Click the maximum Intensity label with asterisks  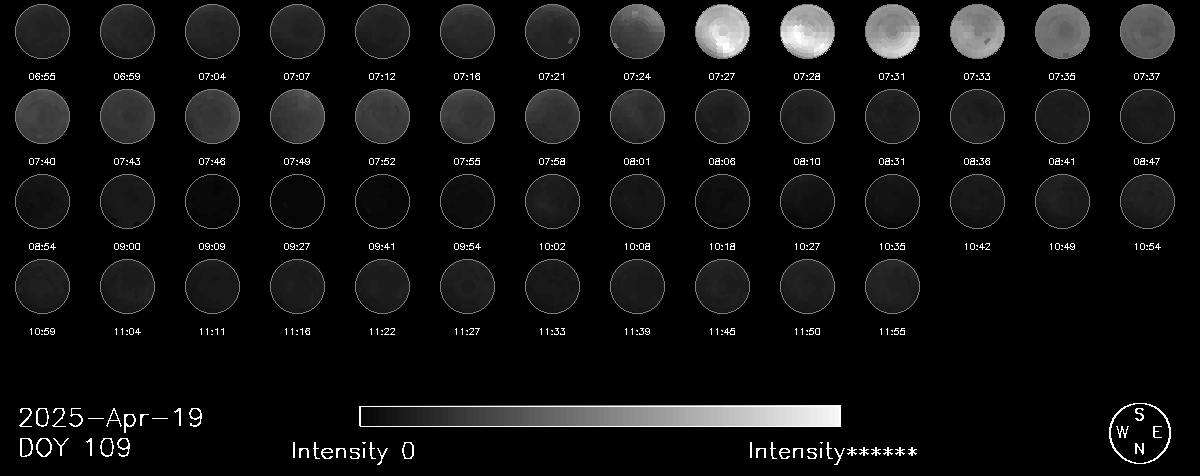[x=832, y=451]
